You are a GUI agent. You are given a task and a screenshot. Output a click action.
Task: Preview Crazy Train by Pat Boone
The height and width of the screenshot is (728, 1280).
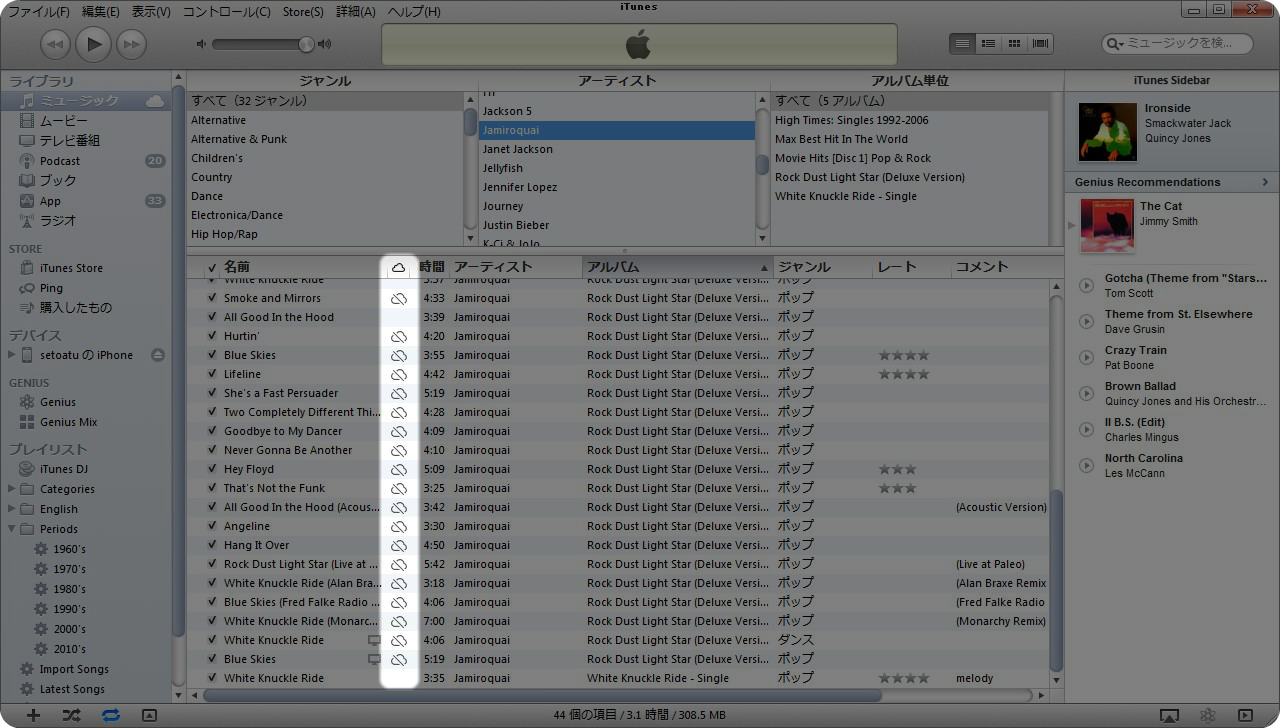click(1086, 358)
